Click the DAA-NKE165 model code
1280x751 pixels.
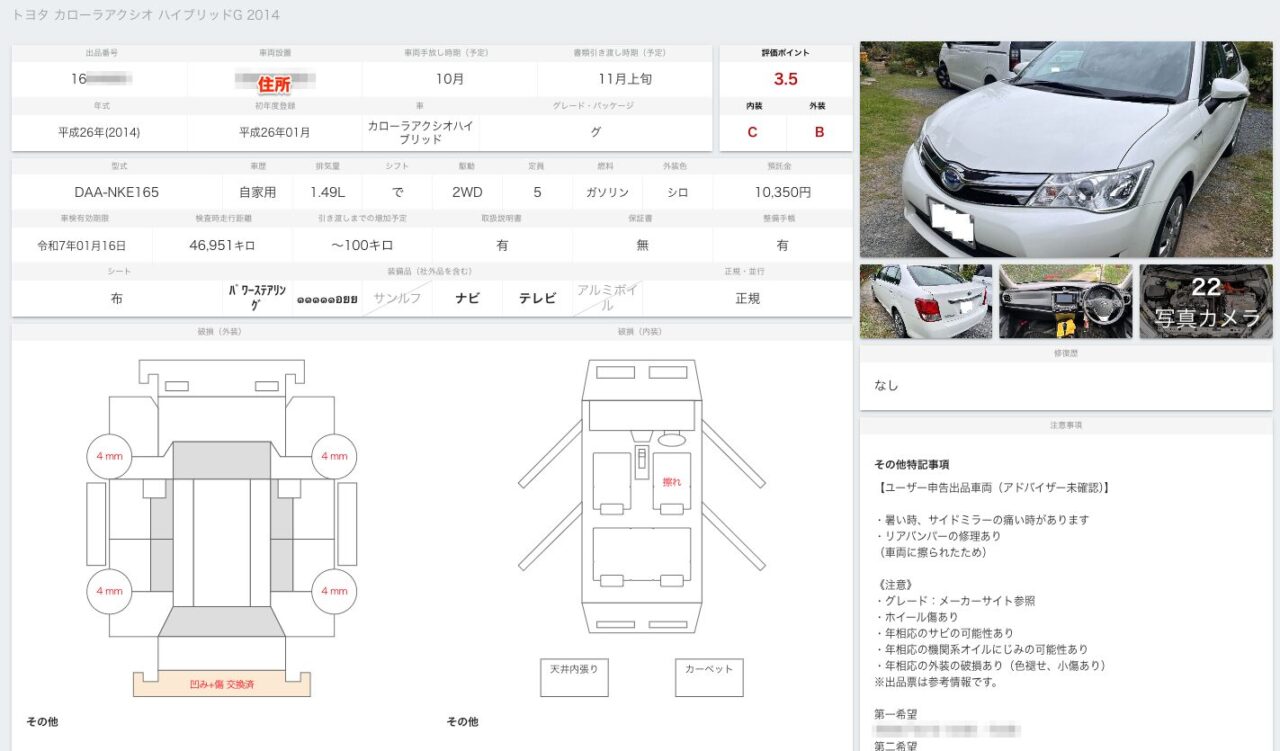tap(117, 192)
